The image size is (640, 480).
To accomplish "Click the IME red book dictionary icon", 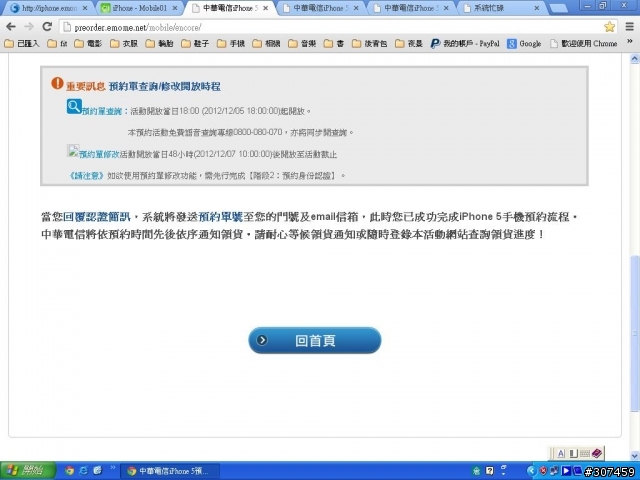I will [596, 453].
